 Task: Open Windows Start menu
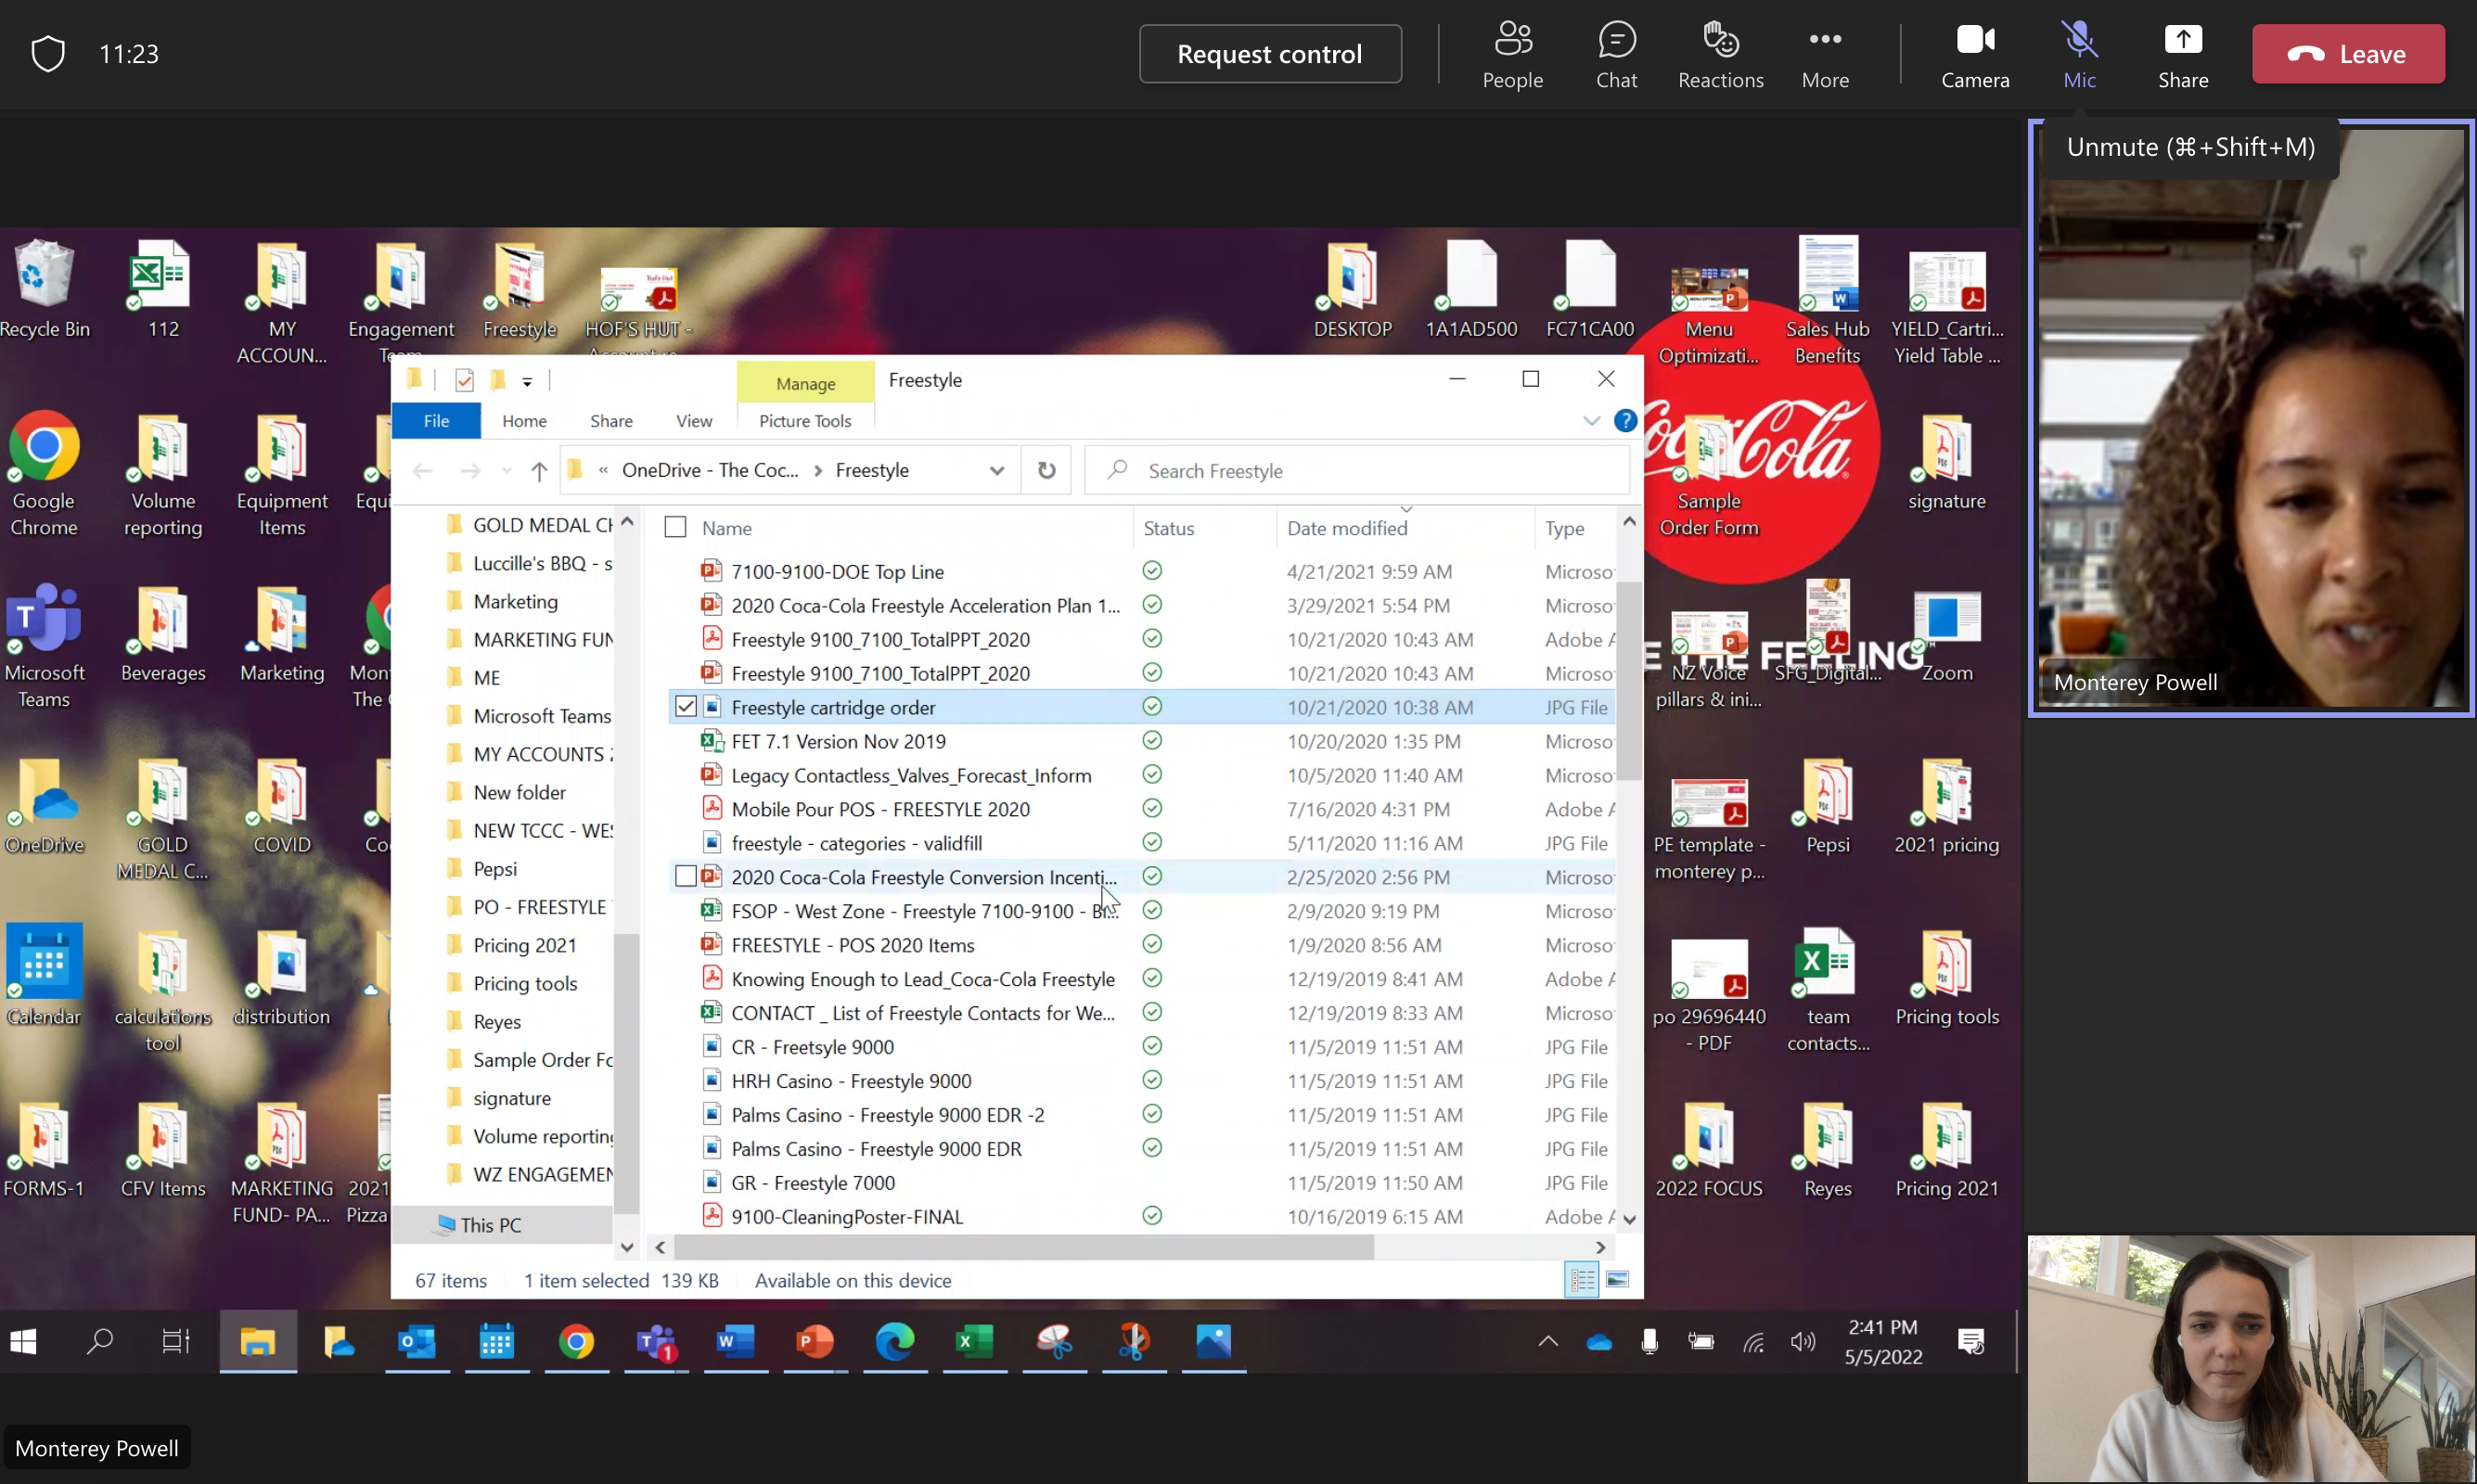(23, 1342)
